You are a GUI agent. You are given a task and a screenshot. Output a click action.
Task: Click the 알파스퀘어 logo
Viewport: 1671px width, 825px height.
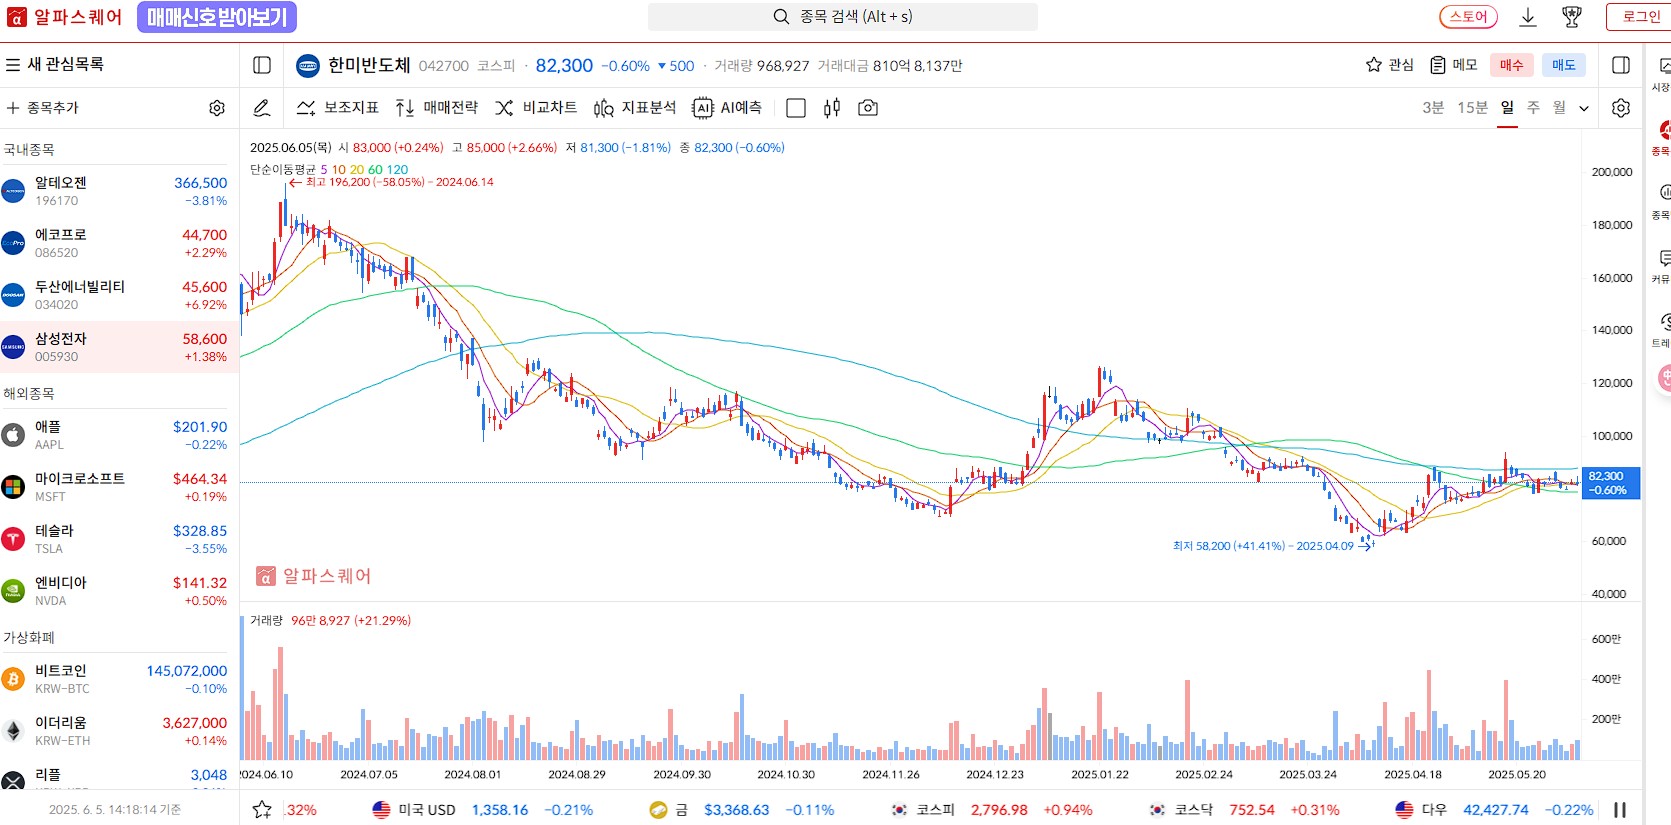click(x=64, y=17)
